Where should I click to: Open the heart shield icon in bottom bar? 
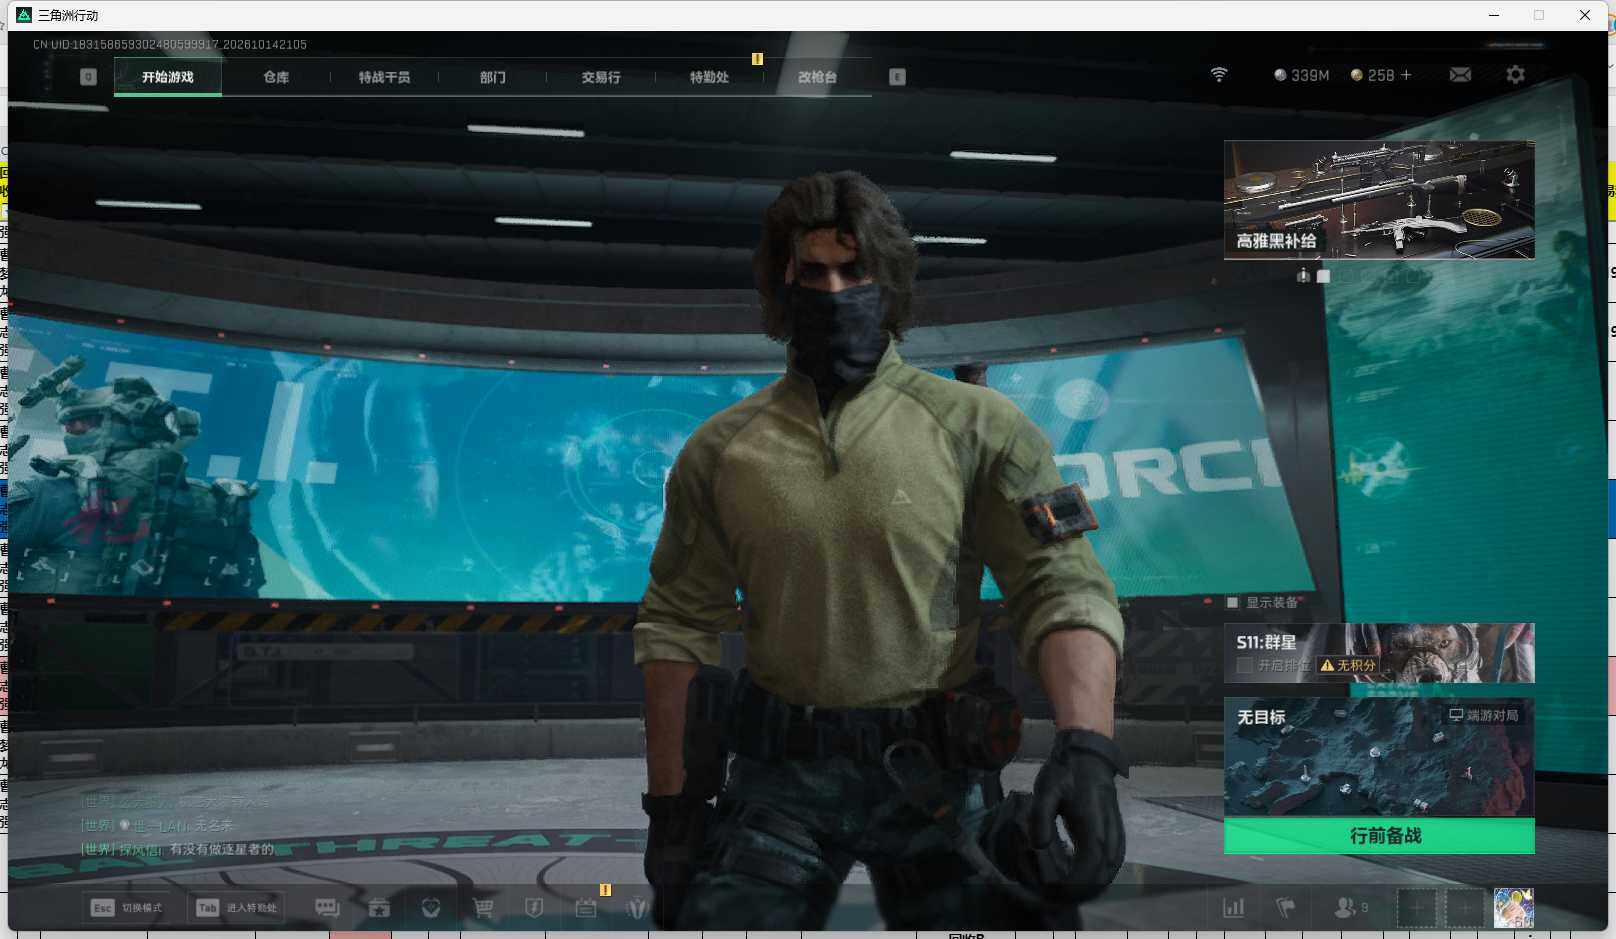[431, 908]
